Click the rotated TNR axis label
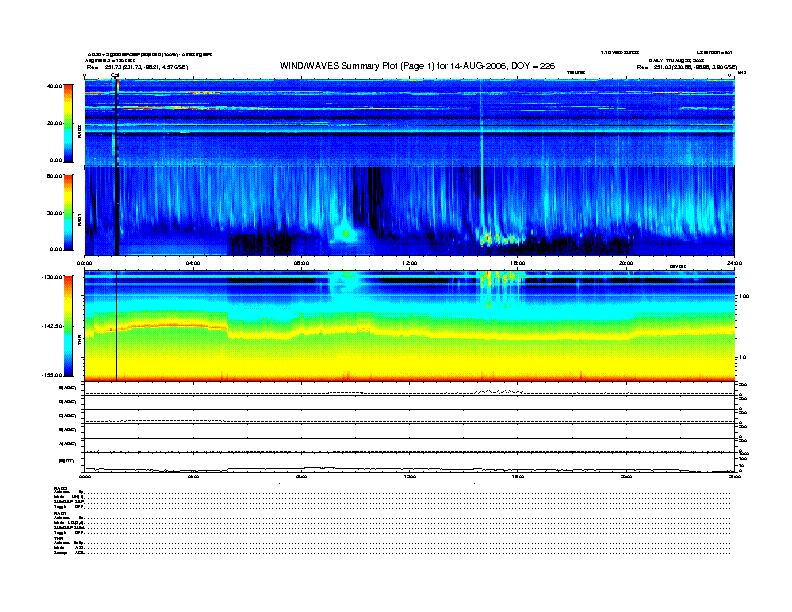Image resolution: width=792 pixels, height=612 pixels. 79,342
